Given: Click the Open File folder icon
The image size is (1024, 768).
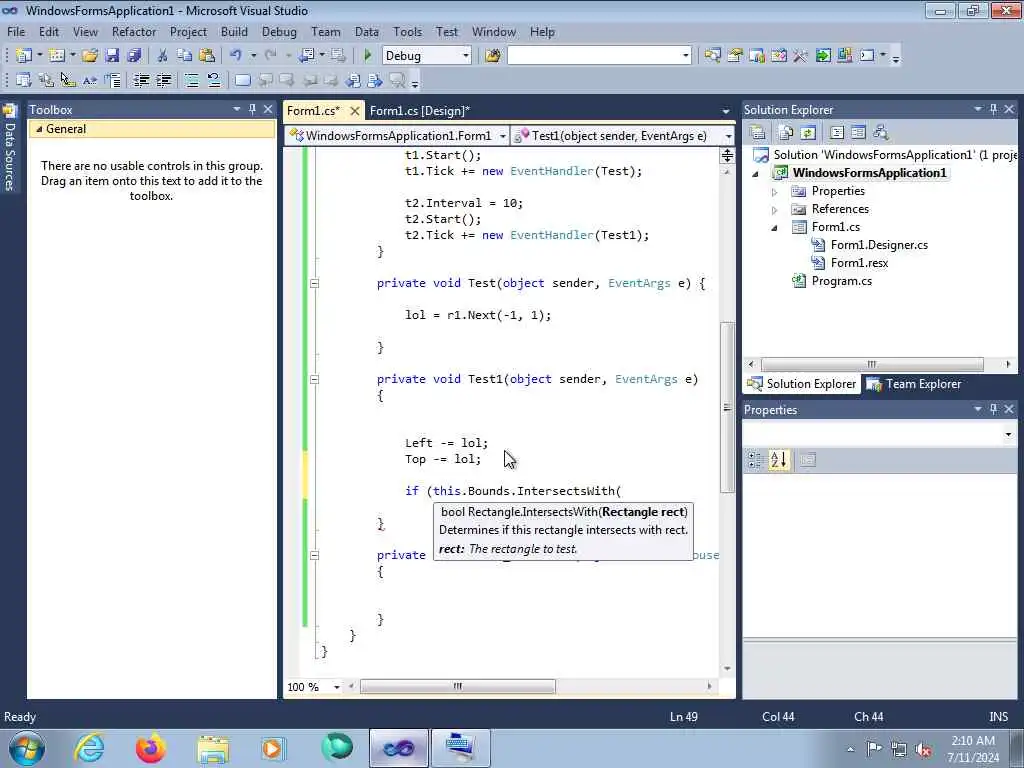Looking at the screenshot, I should [x=90, y=56].
